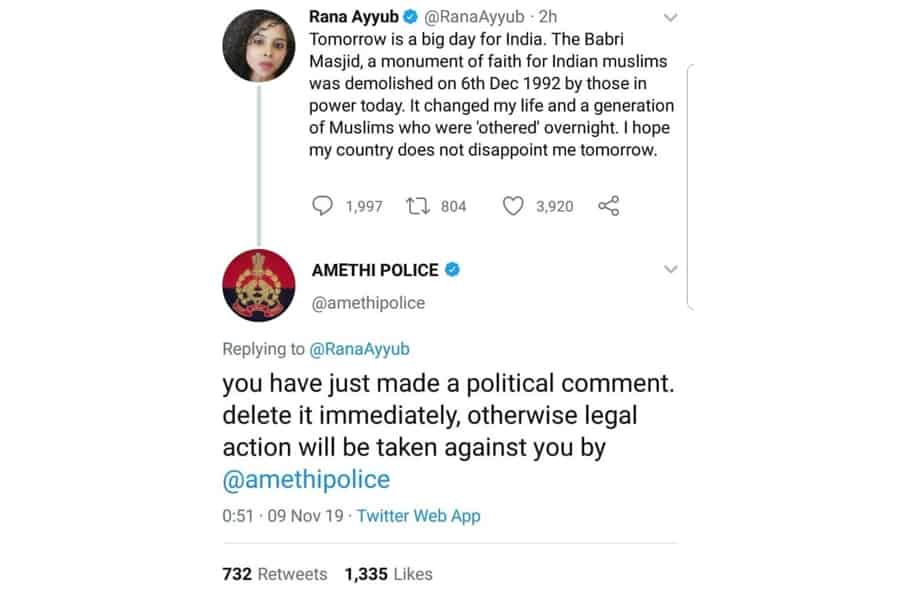View the 732 Retweets list
900x600 pixels.
click(274, 574)
